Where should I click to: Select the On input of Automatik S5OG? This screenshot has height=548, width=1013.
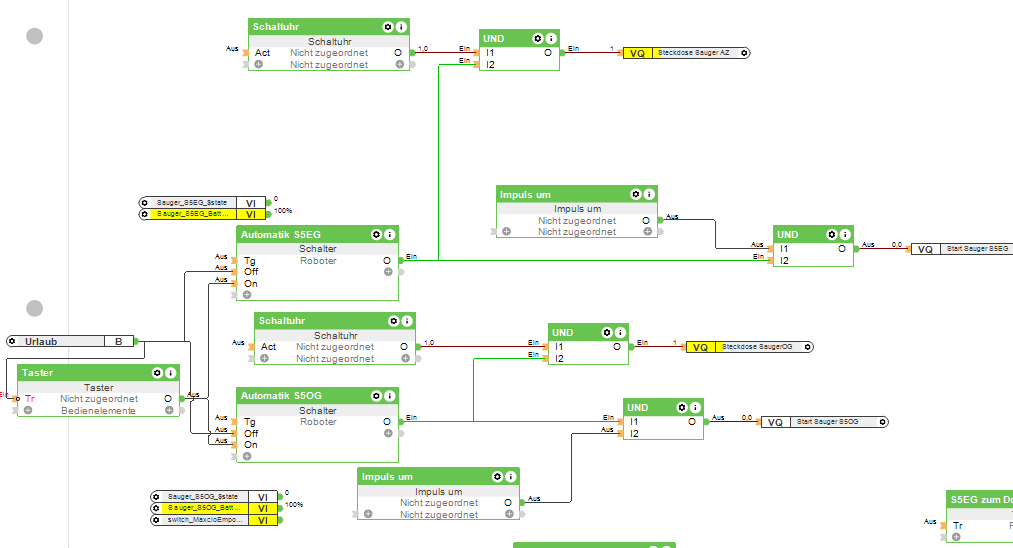251,445
